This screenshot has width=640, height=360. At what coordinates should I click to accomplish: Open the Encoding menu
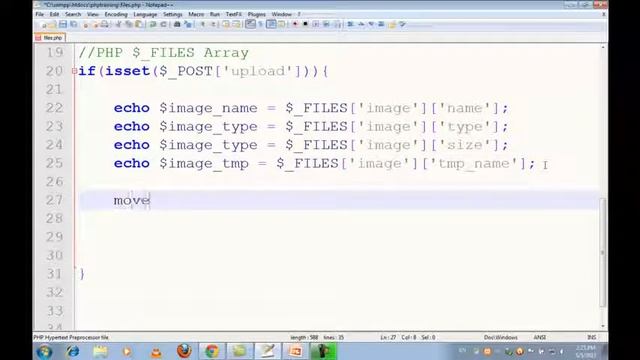(116, 14)
